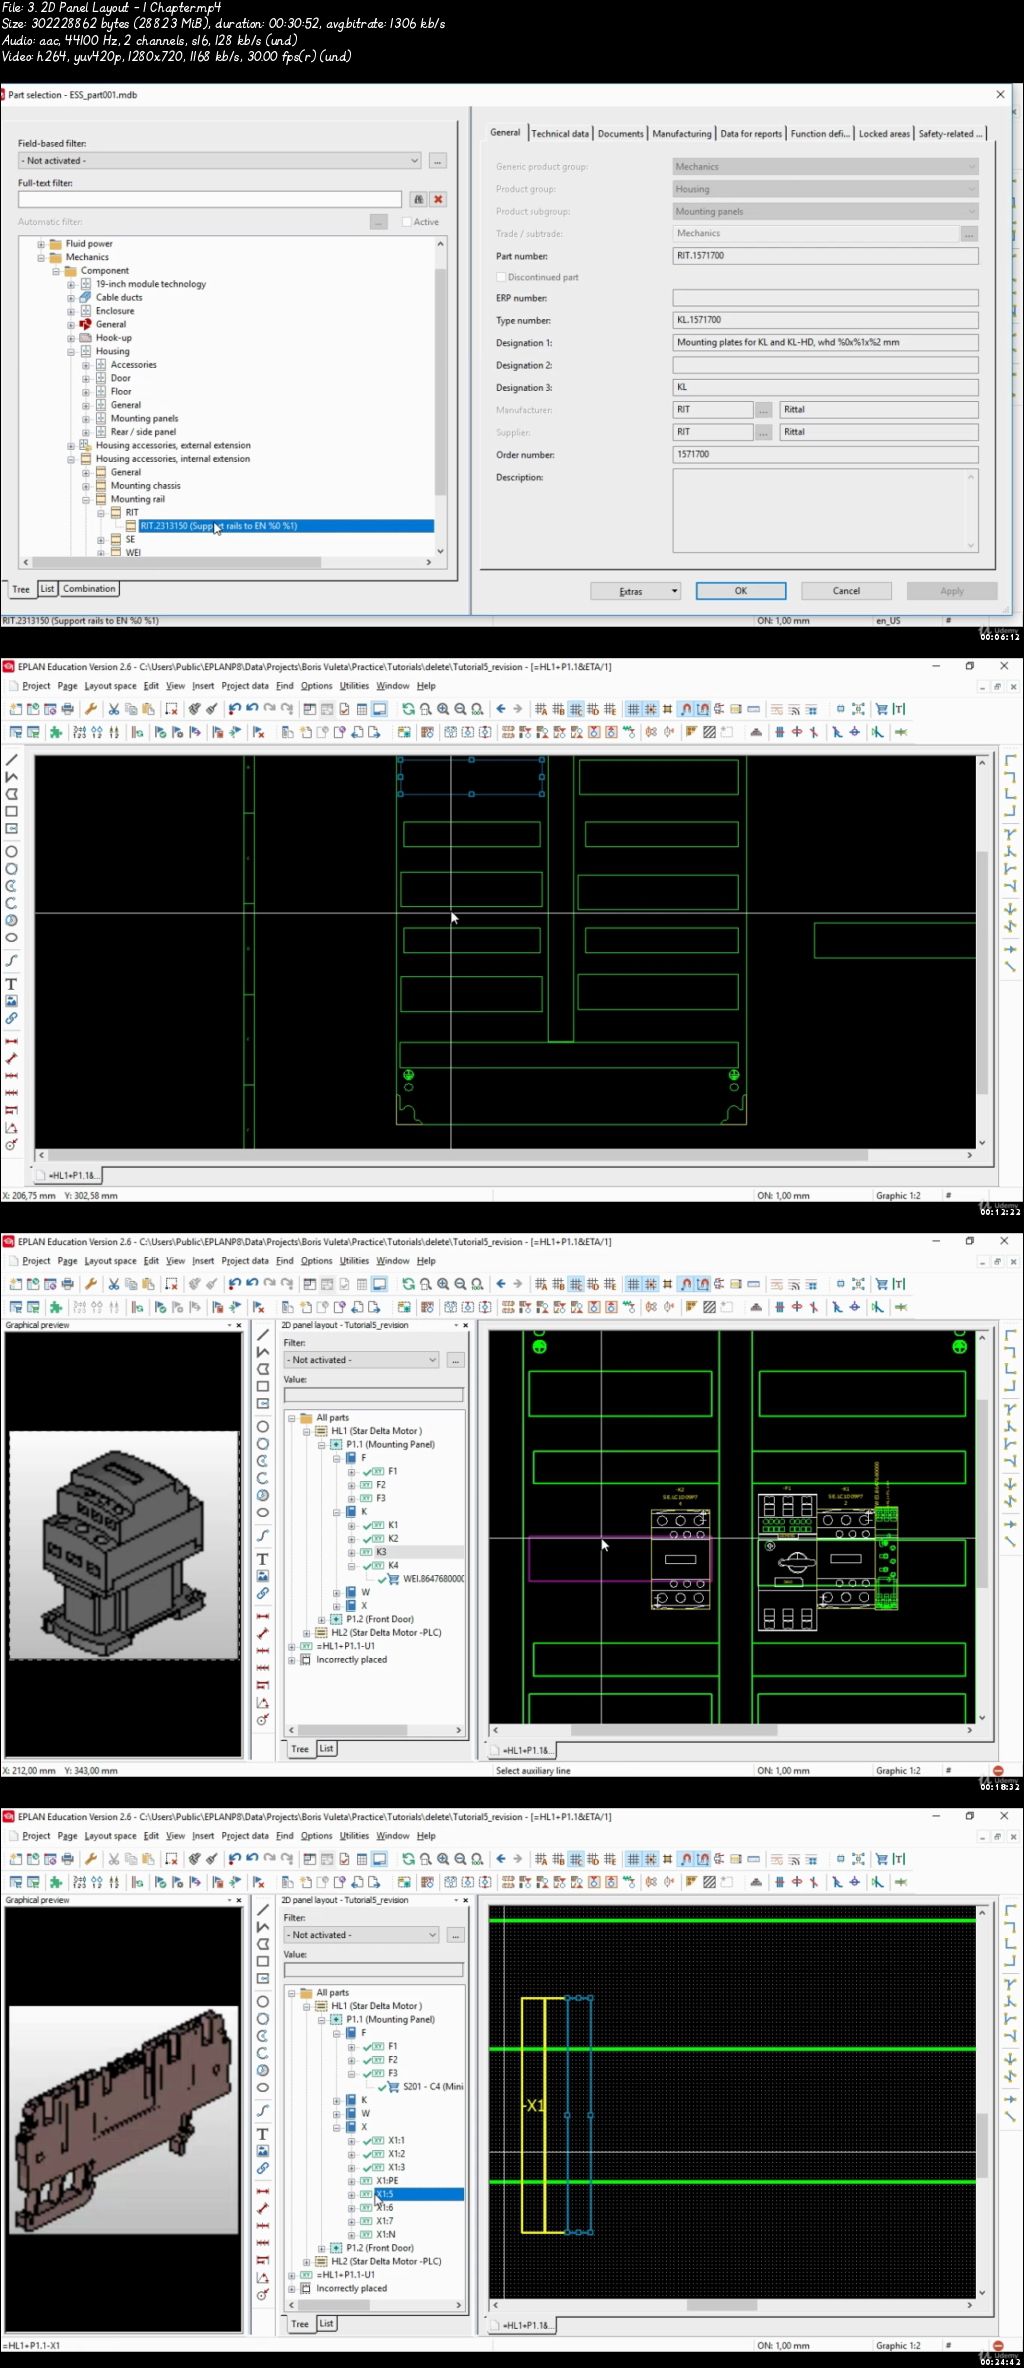The image size is (1024, 2368).
Task: Expand the SE node under Mounting rail
Action: (101, 540)
